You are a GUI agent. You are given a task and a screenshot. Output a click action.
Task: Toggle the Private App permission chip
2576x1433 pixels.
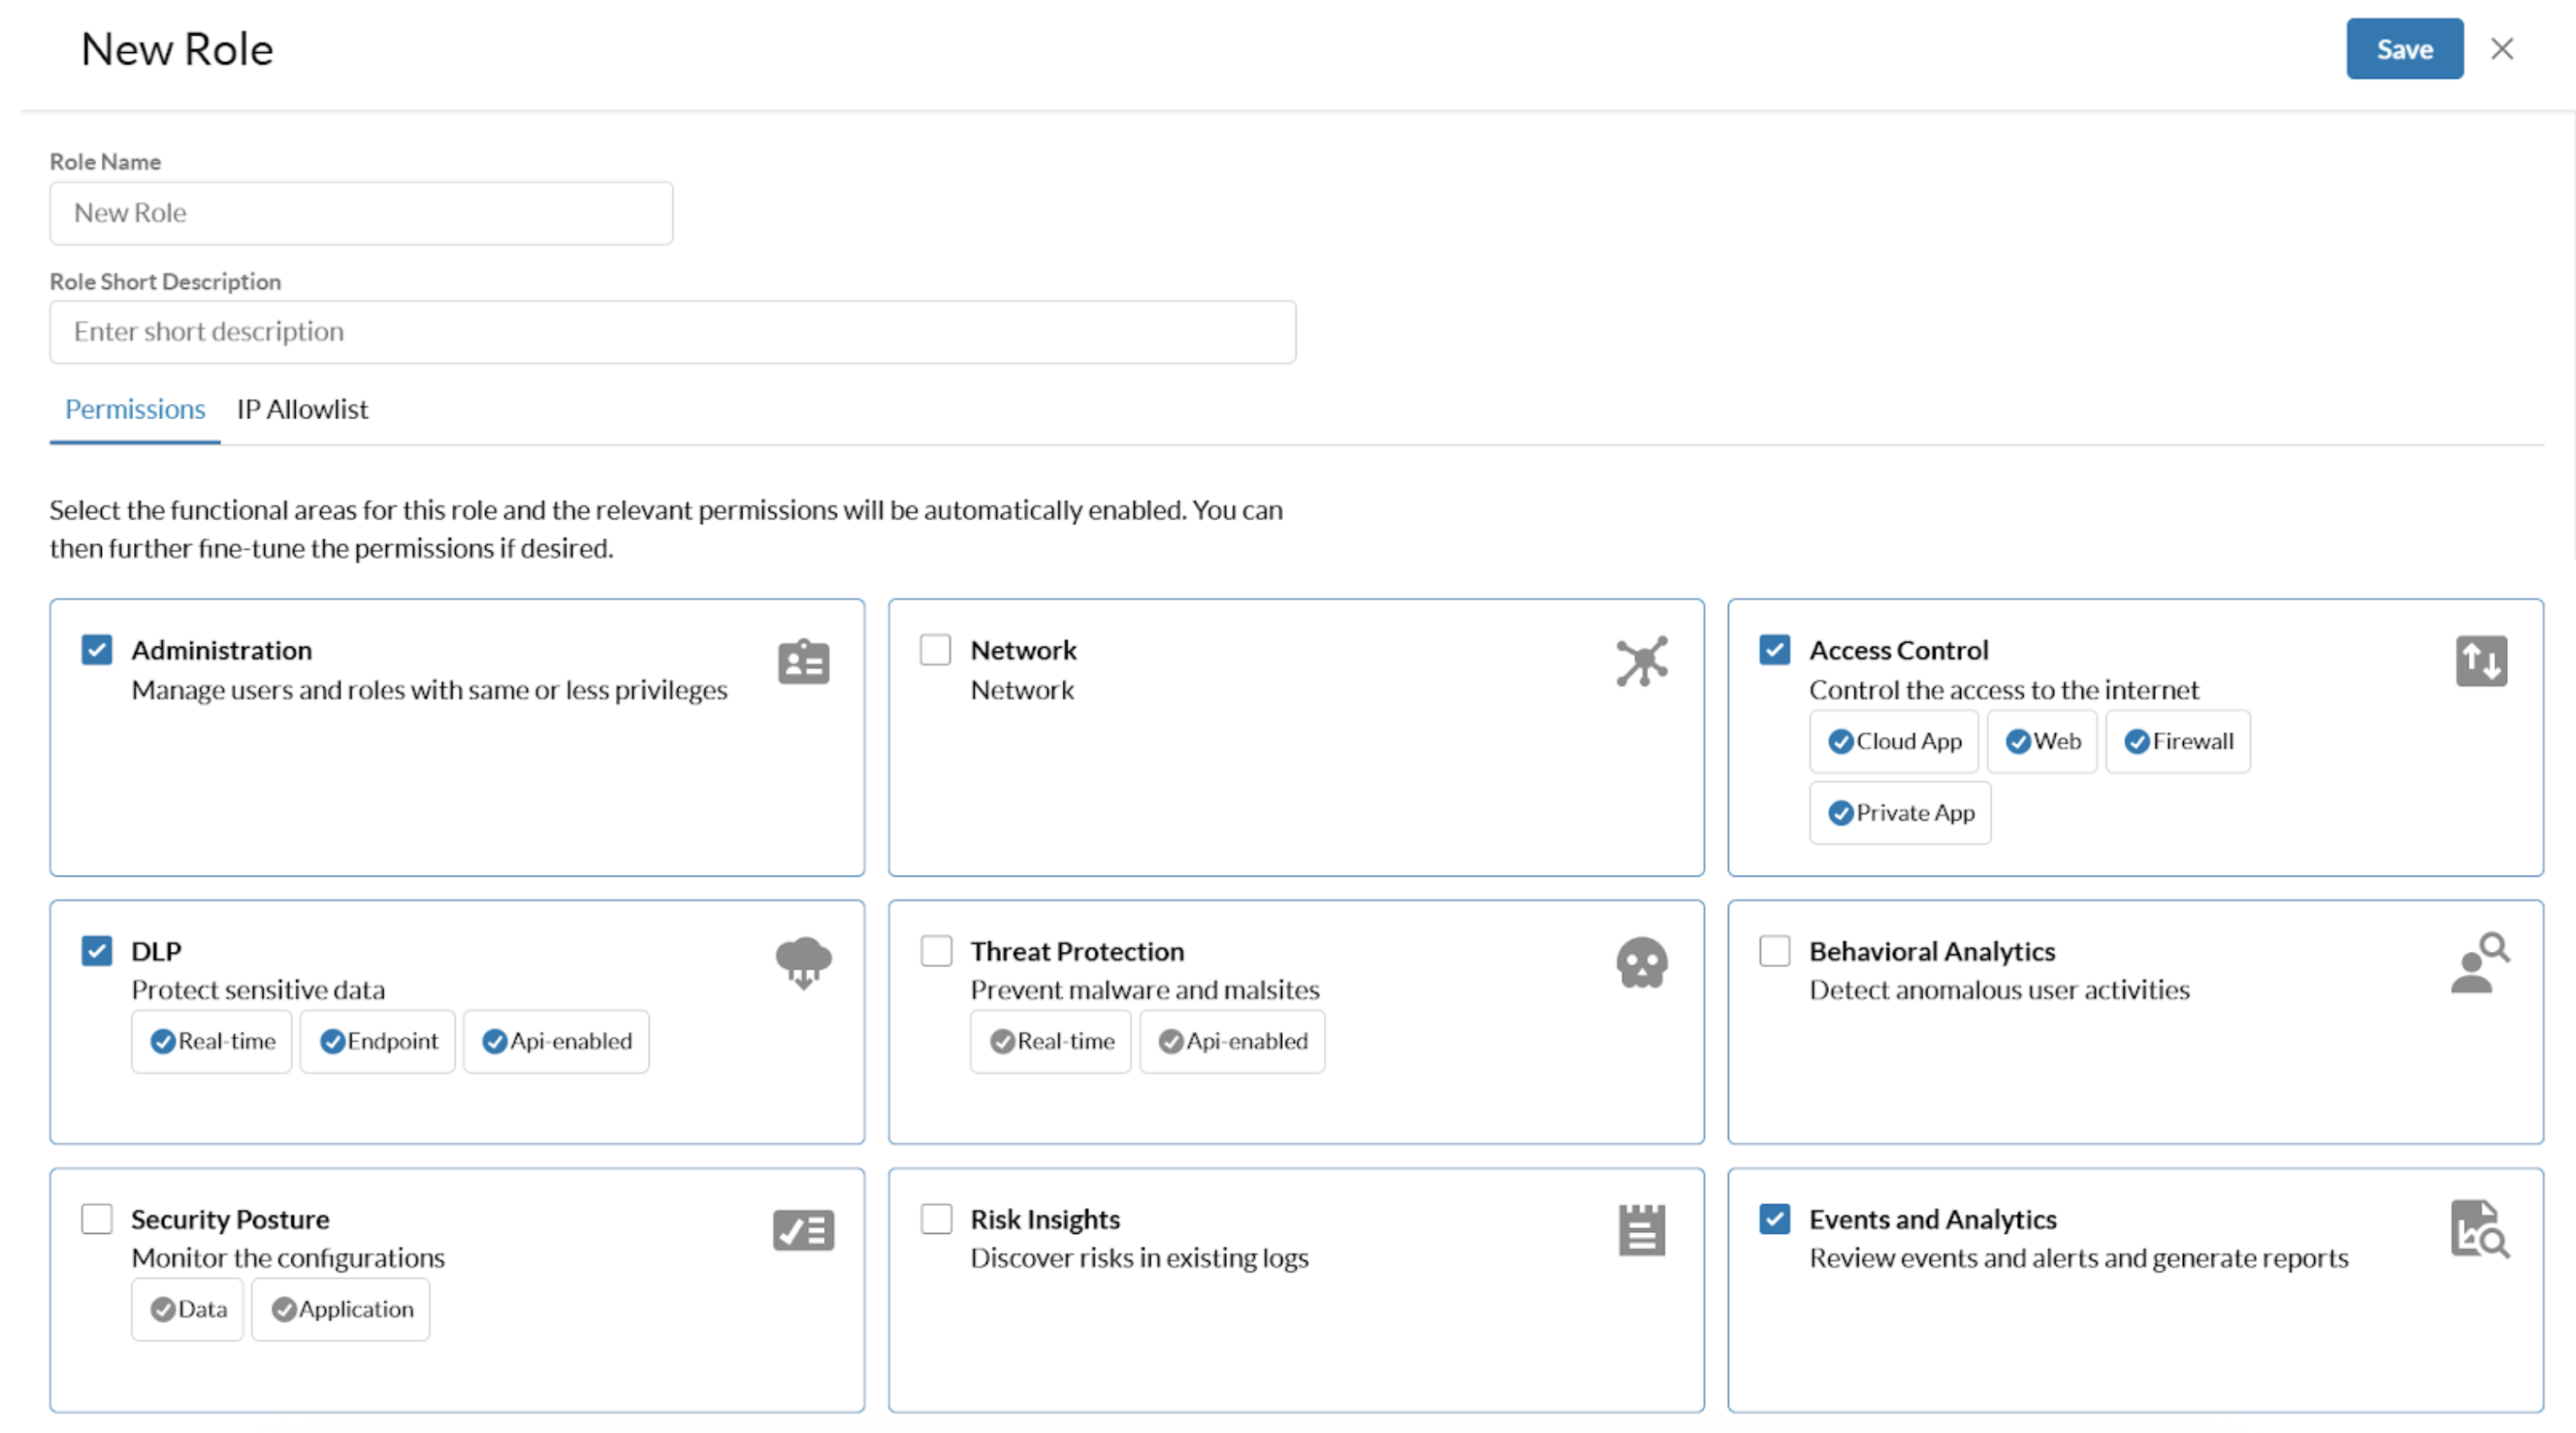(1900, 813)
